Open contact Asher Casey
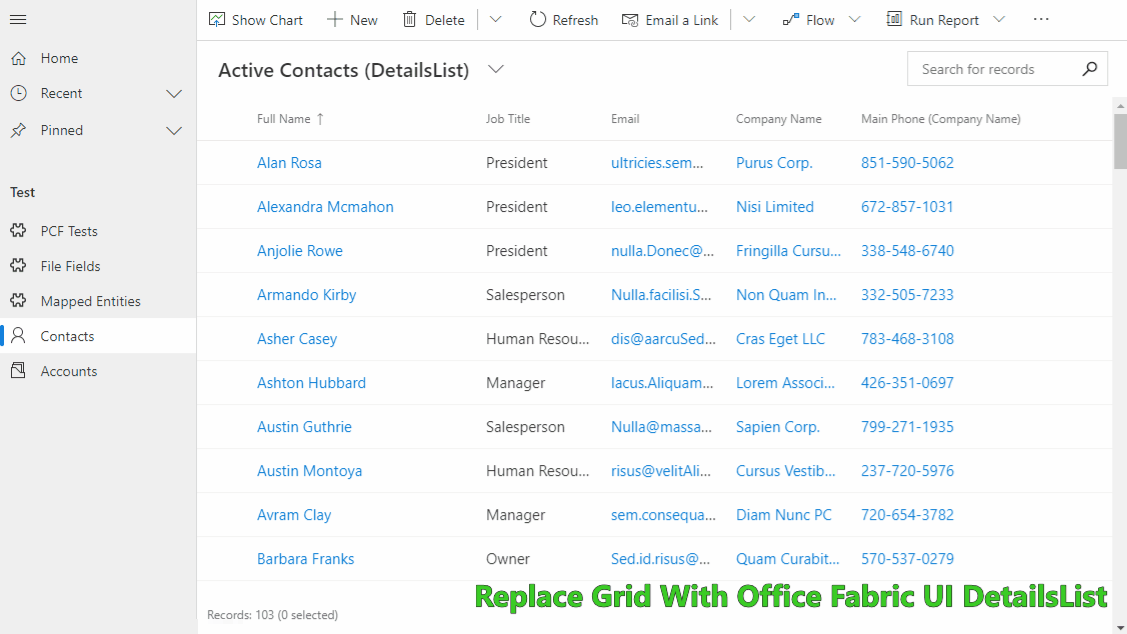The image size is (1127, 634). (x=297, y=339)
